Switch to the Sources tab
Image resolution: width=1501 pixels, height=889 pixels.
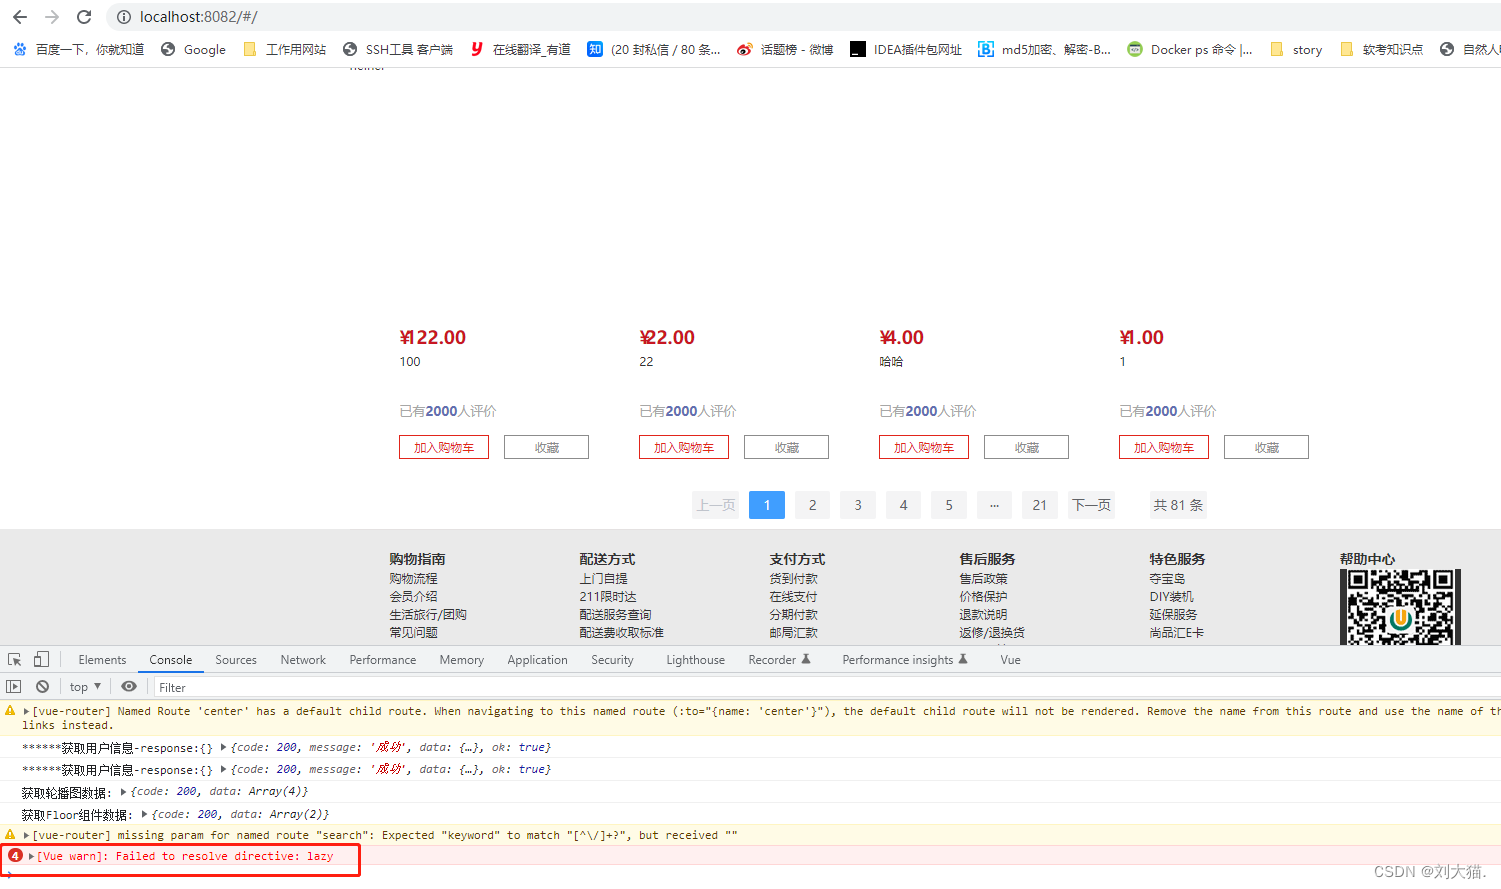pyautogui.click(x=236, y=660)
